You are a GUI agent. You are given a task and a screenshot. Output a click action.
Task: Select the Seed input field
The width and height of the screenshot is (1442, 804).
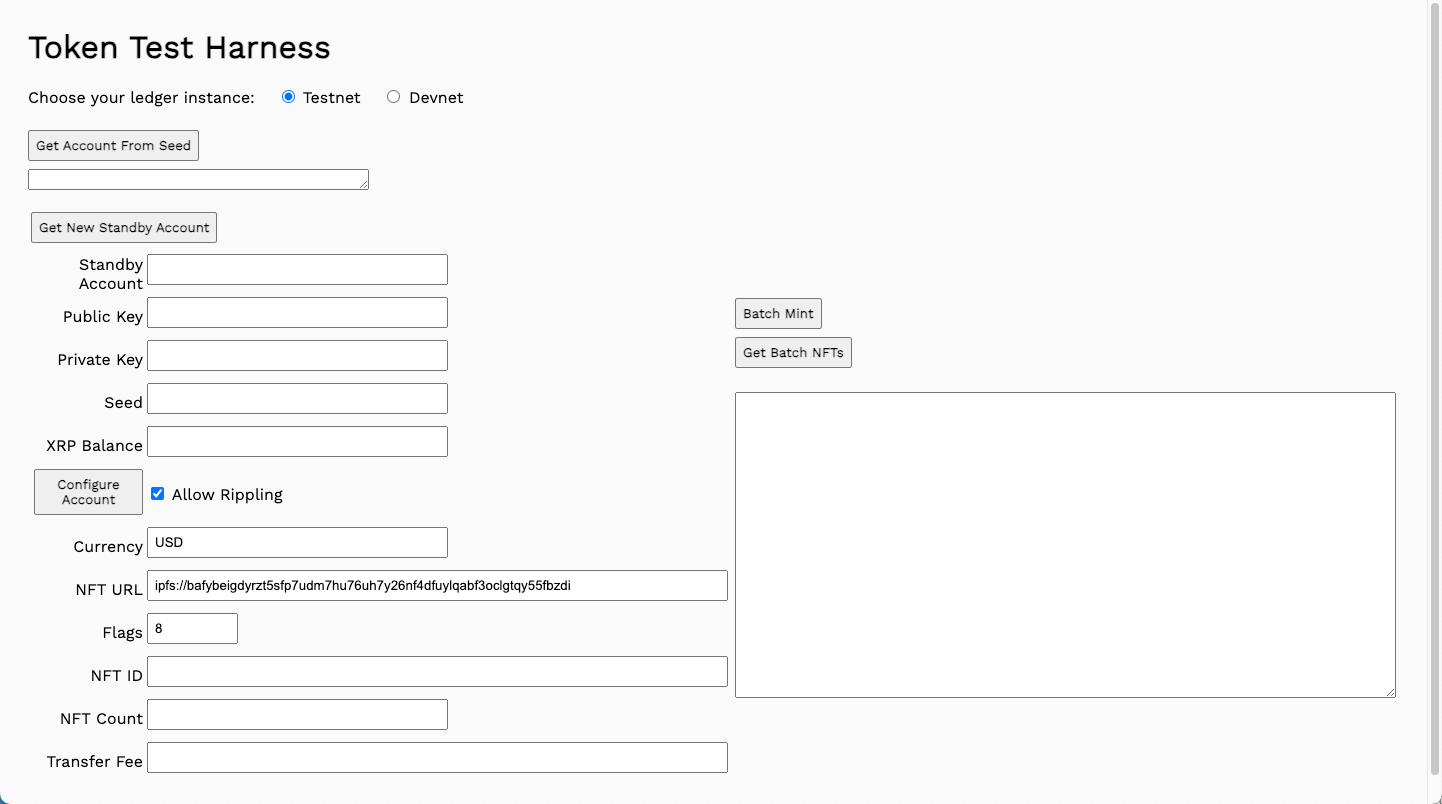coord(297,399)
